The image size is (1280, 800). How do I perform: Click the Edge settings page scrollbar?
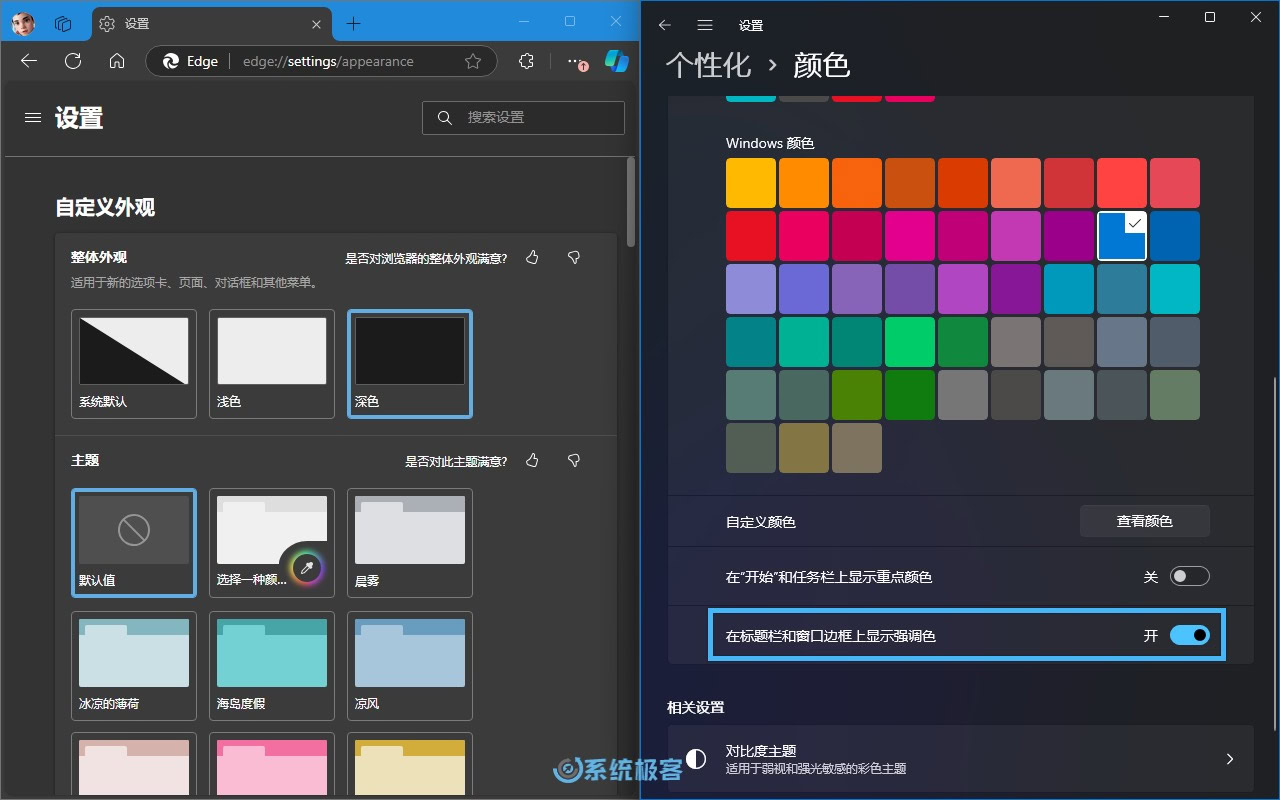tap(630, 203)
